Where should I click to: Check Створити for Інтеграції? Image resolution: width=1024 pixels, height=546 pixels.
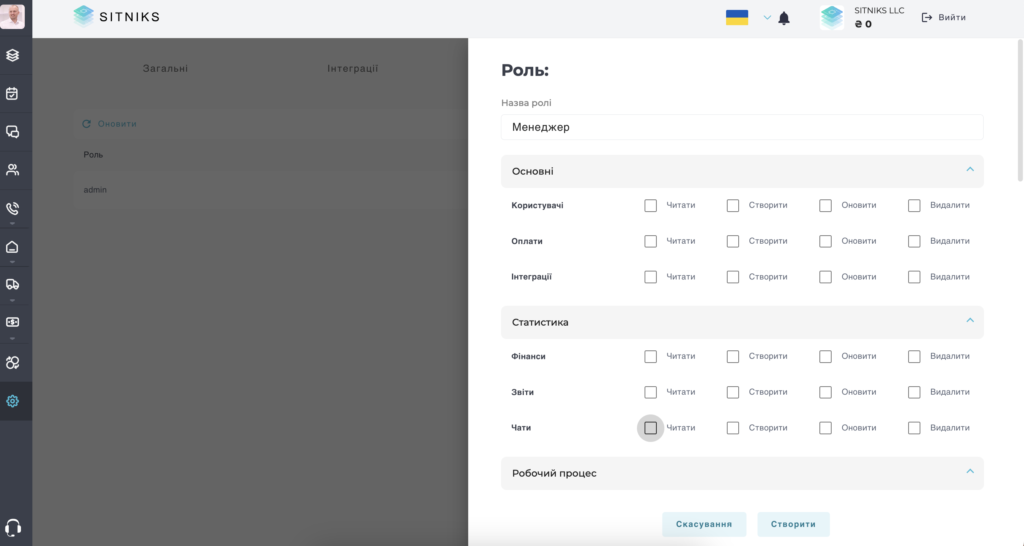pos(733,277)
